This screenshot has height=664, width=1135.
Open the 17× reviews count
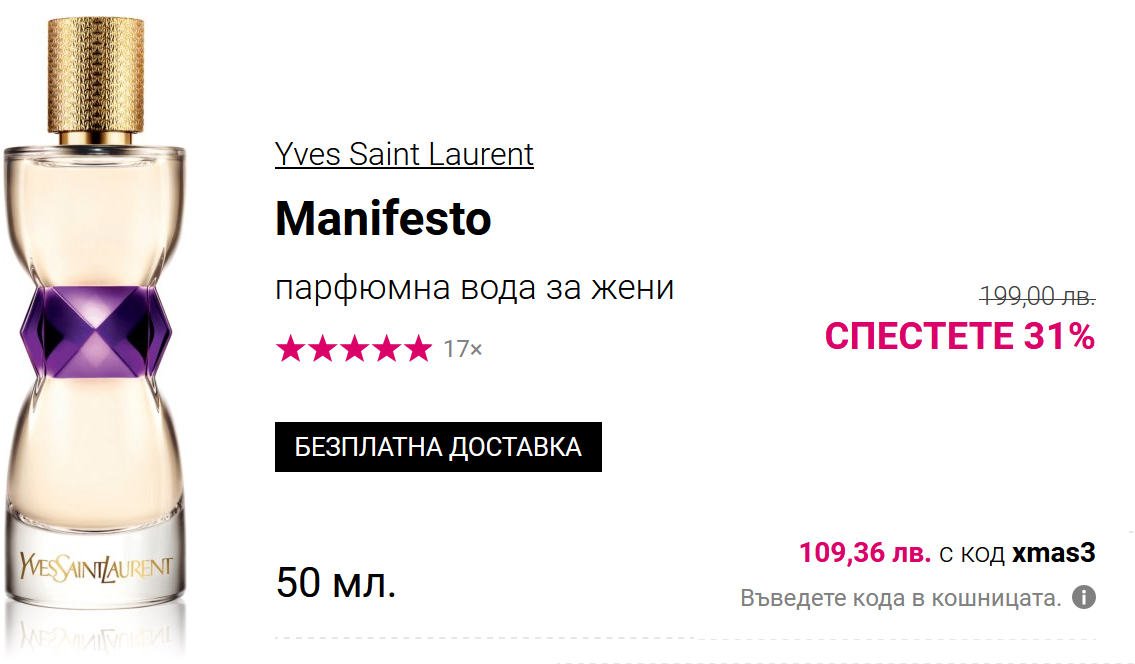[462, 349]
